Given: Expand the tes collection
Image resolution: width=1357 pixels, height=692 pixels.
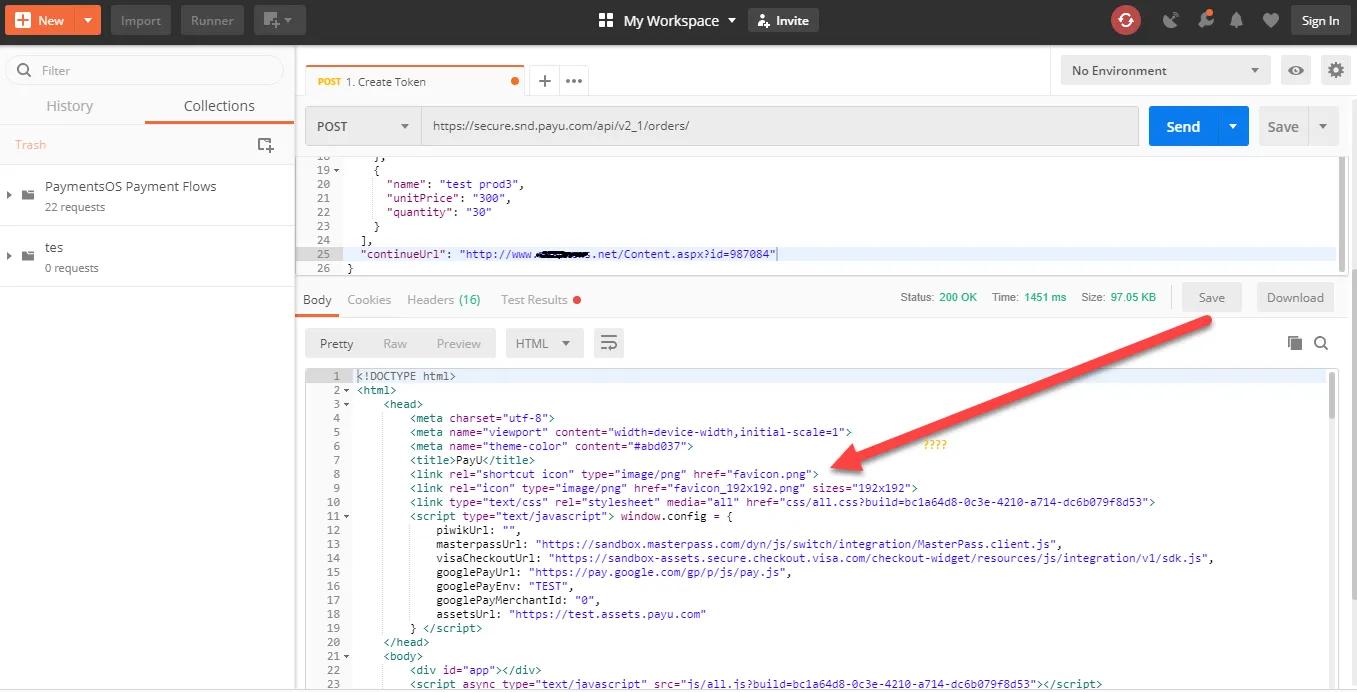Looking at the screenshot, I should 9,256.
